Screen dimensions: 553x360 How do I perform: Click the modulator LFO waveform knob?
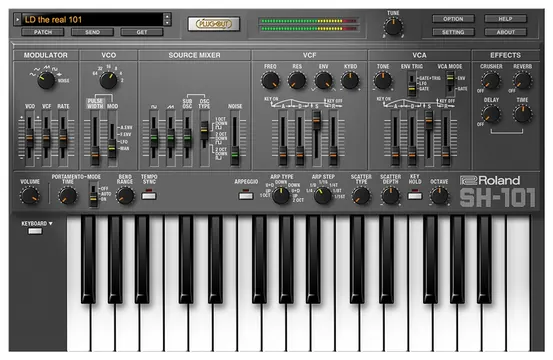click(46, 80)
